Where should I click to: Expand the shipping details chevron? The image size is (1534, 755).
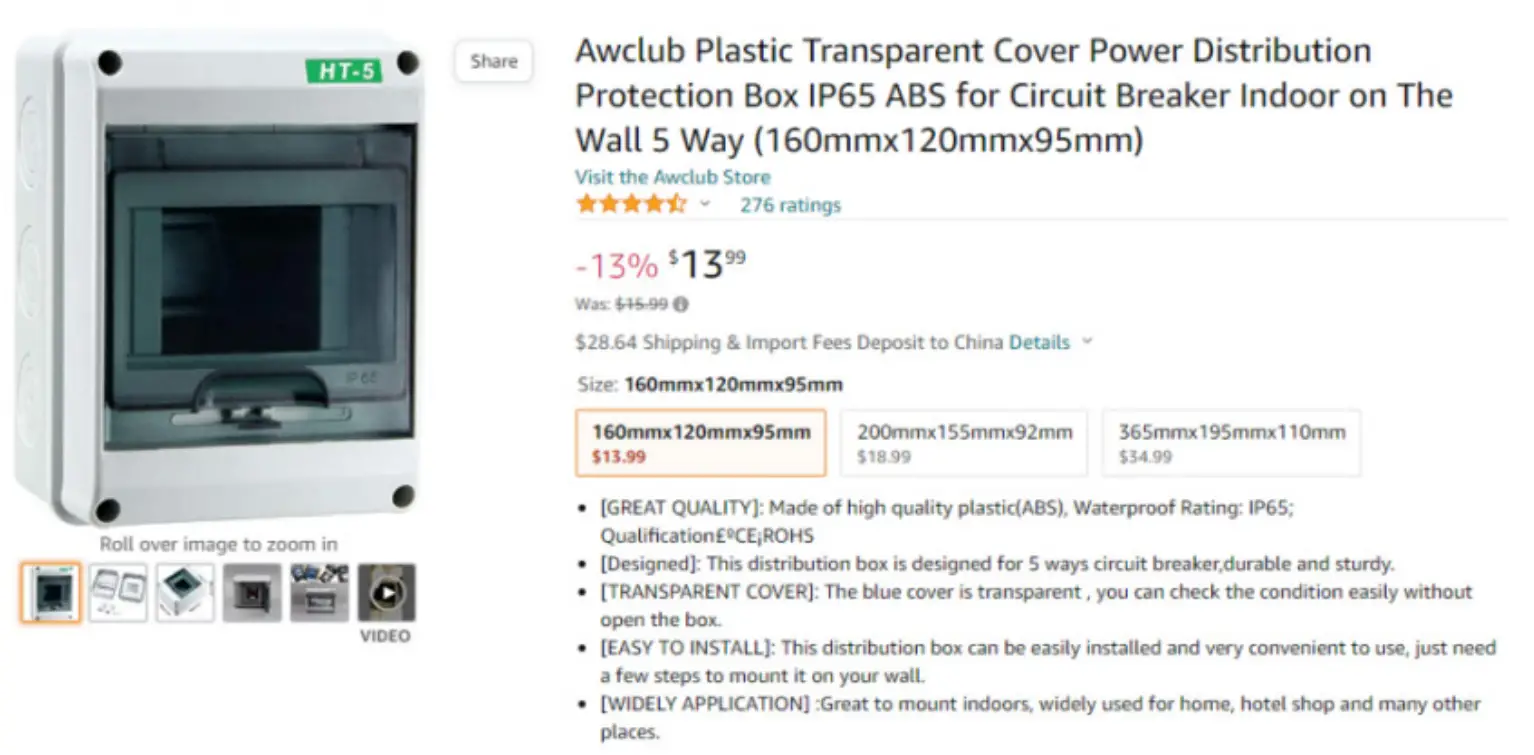point(1087,342)
